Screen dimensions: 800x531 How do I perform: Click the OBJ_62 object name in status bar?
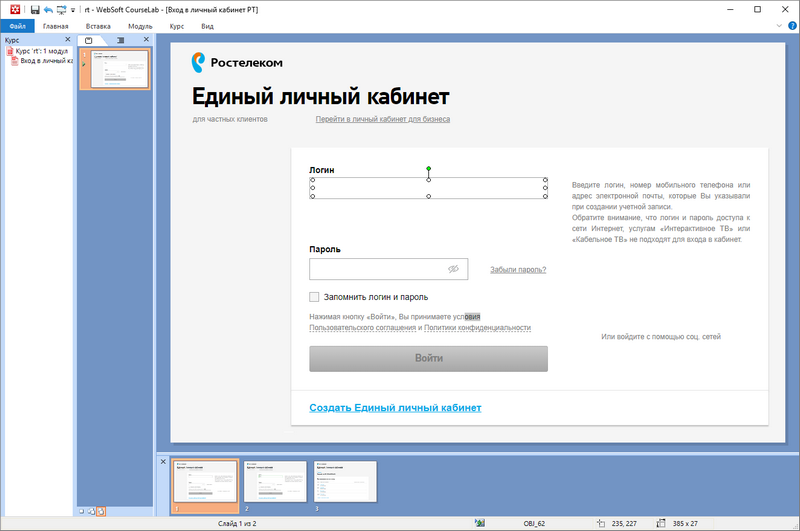click(x=534, y=523)
